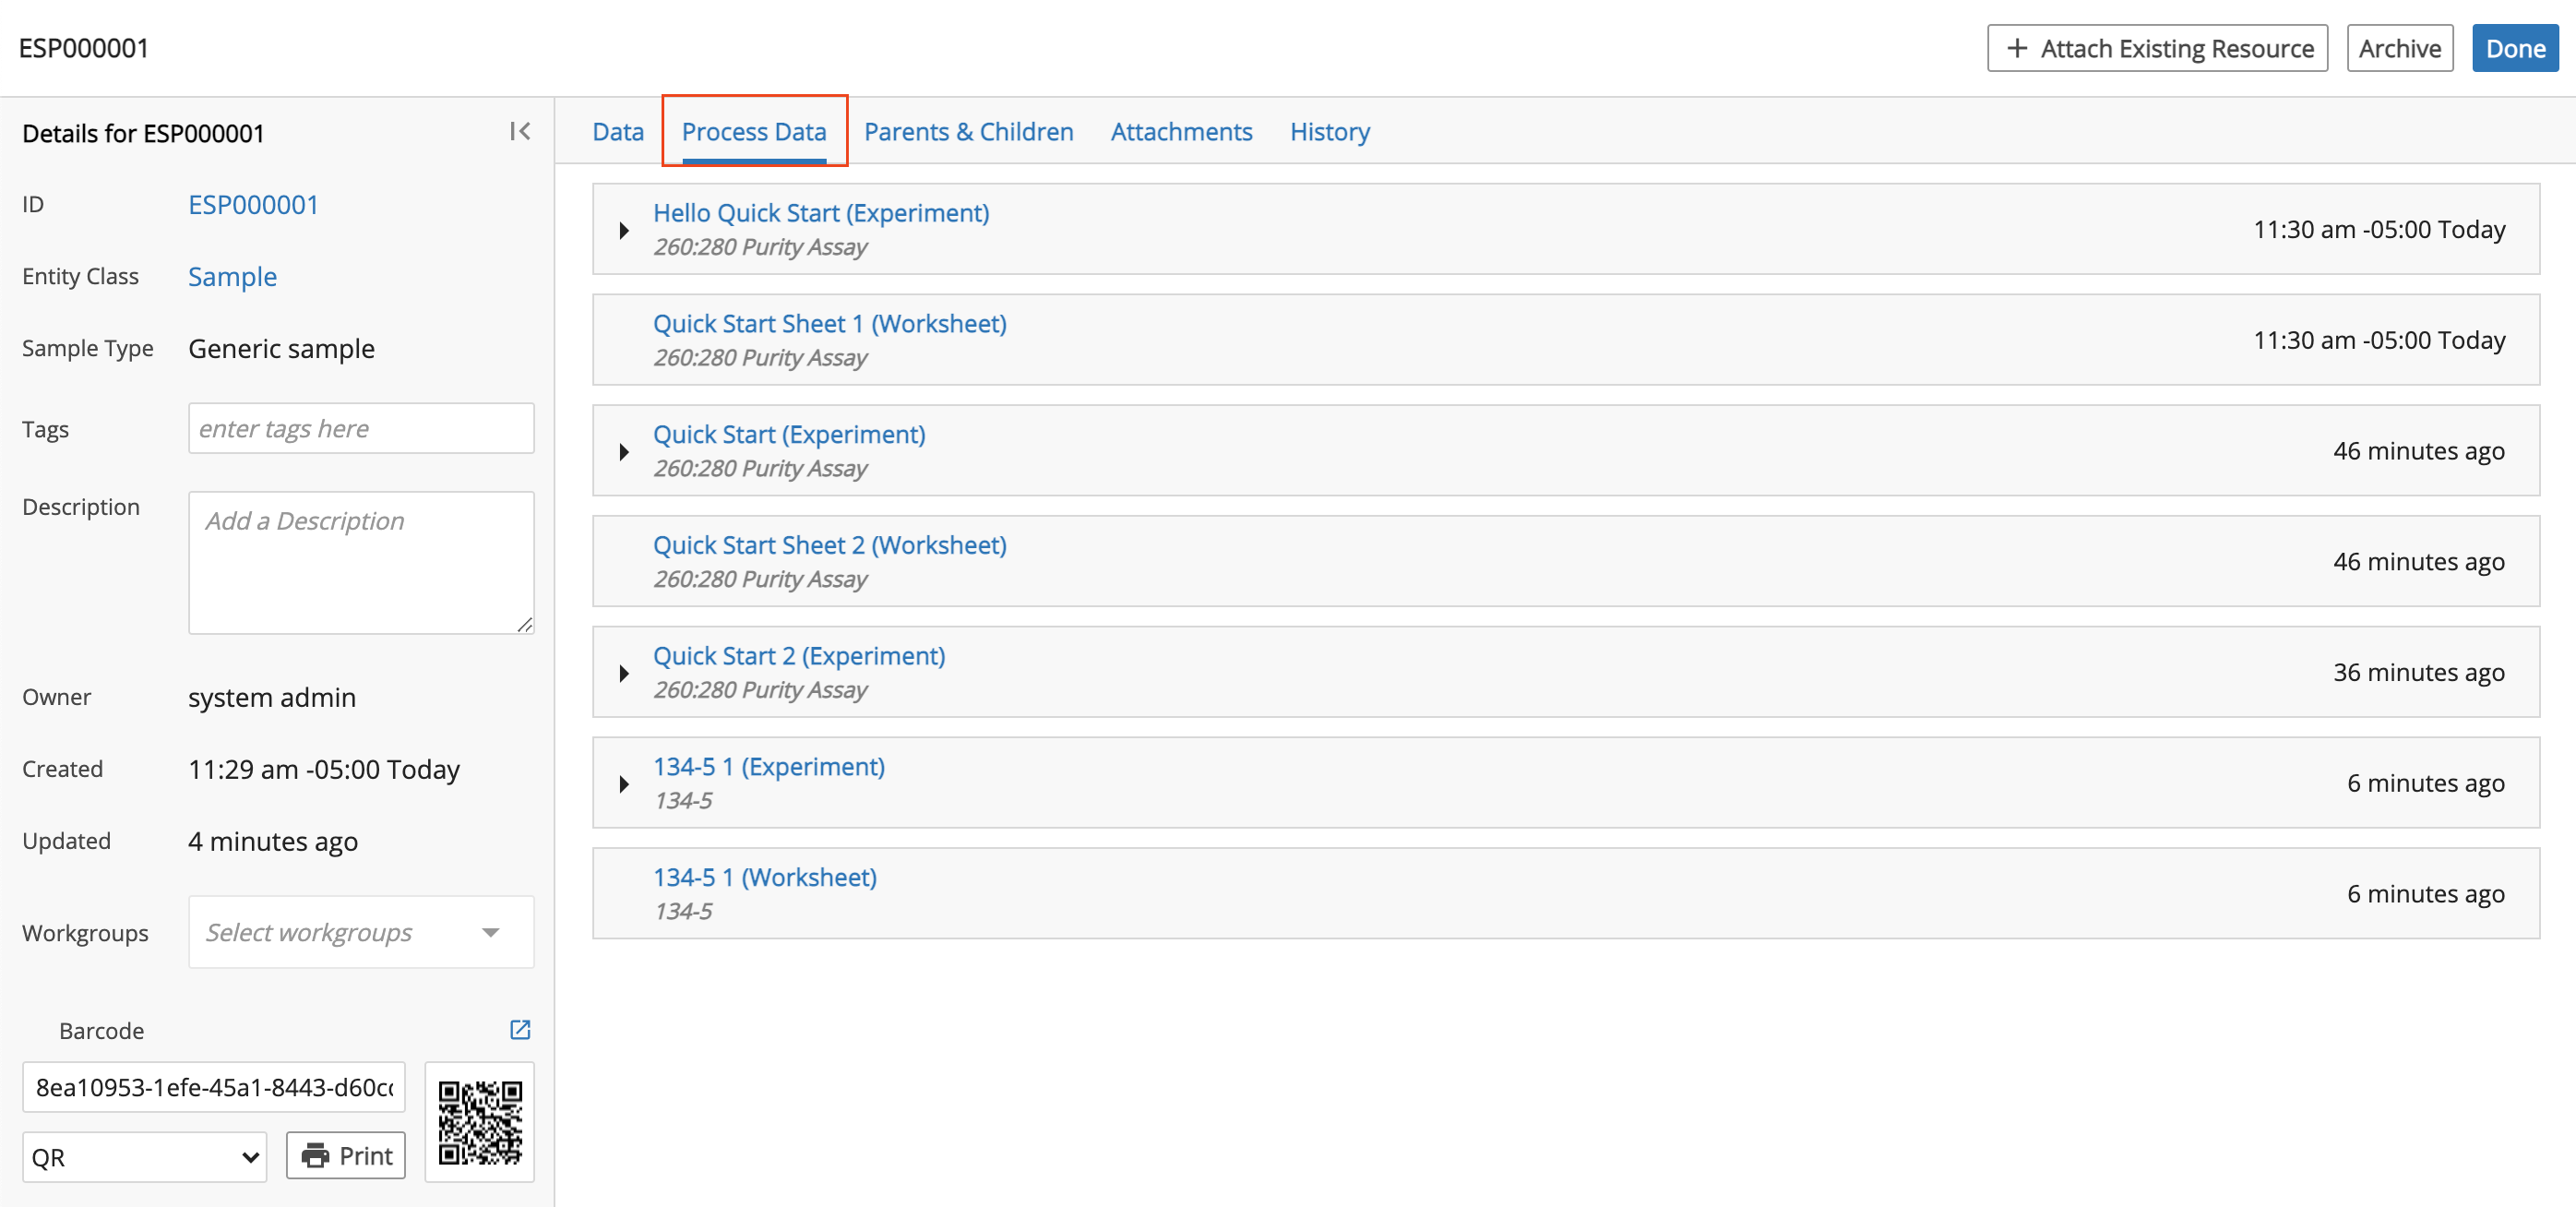Screen dimensions: 2576x1207
Task: Open the 134-5 1 Worksheet entry
Action: [x=766, y=876]
